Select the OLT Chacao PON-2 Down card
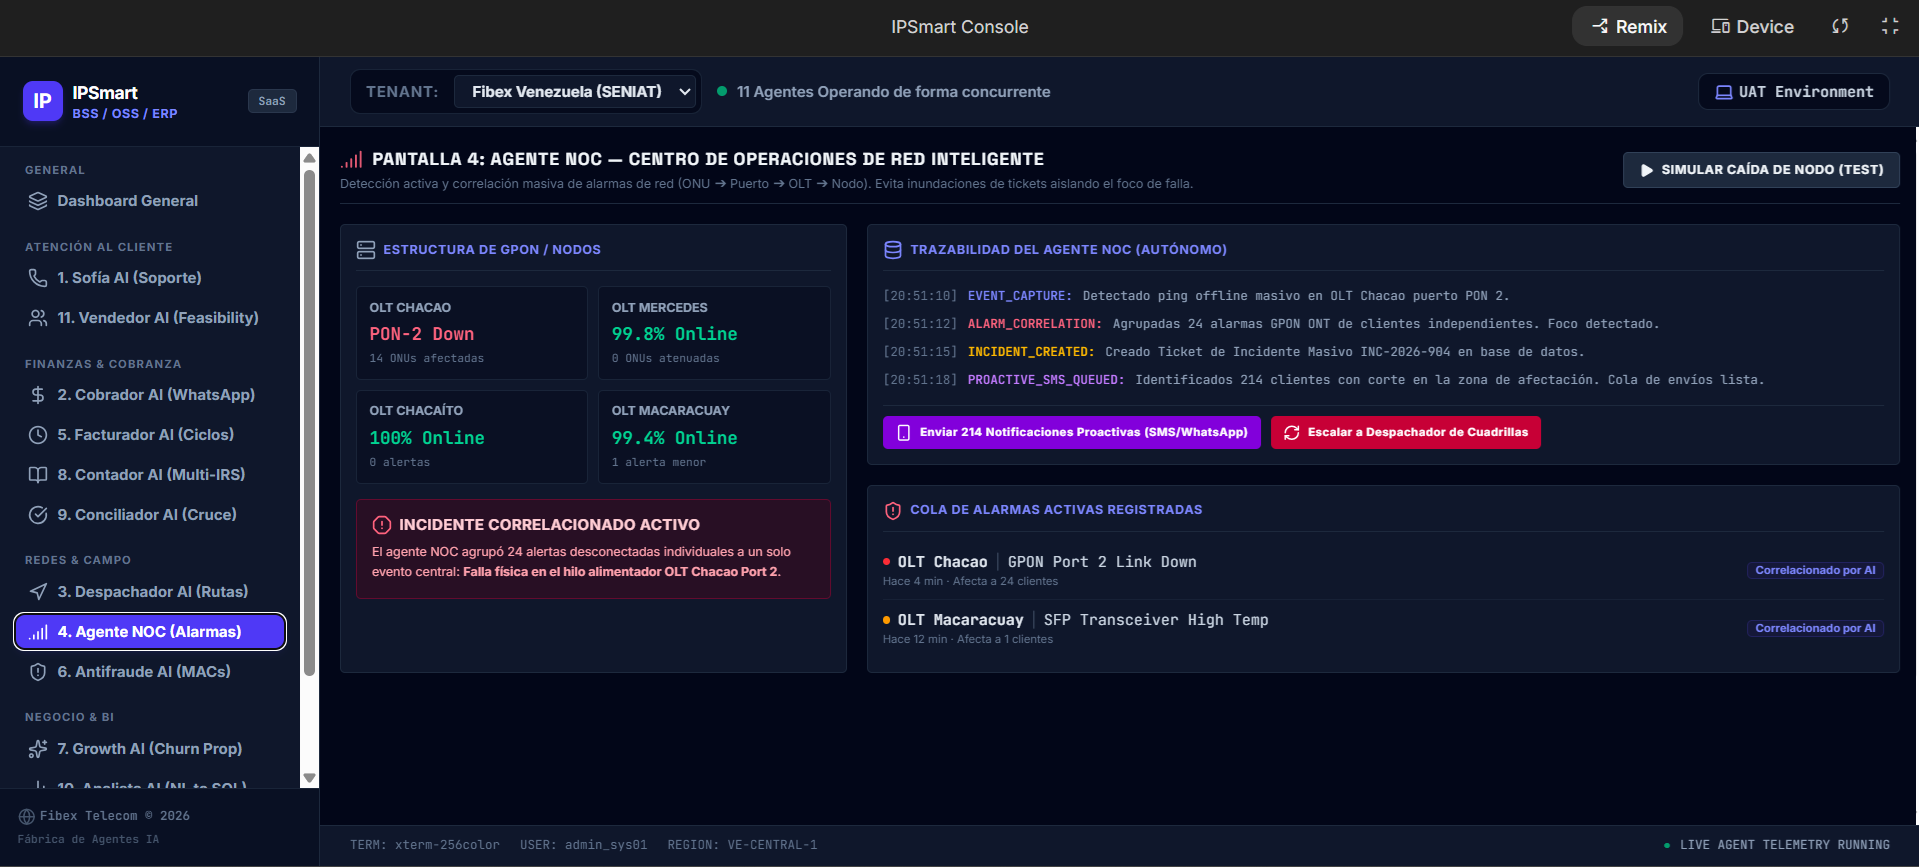 pyautogui.click(x=472, y=333)
